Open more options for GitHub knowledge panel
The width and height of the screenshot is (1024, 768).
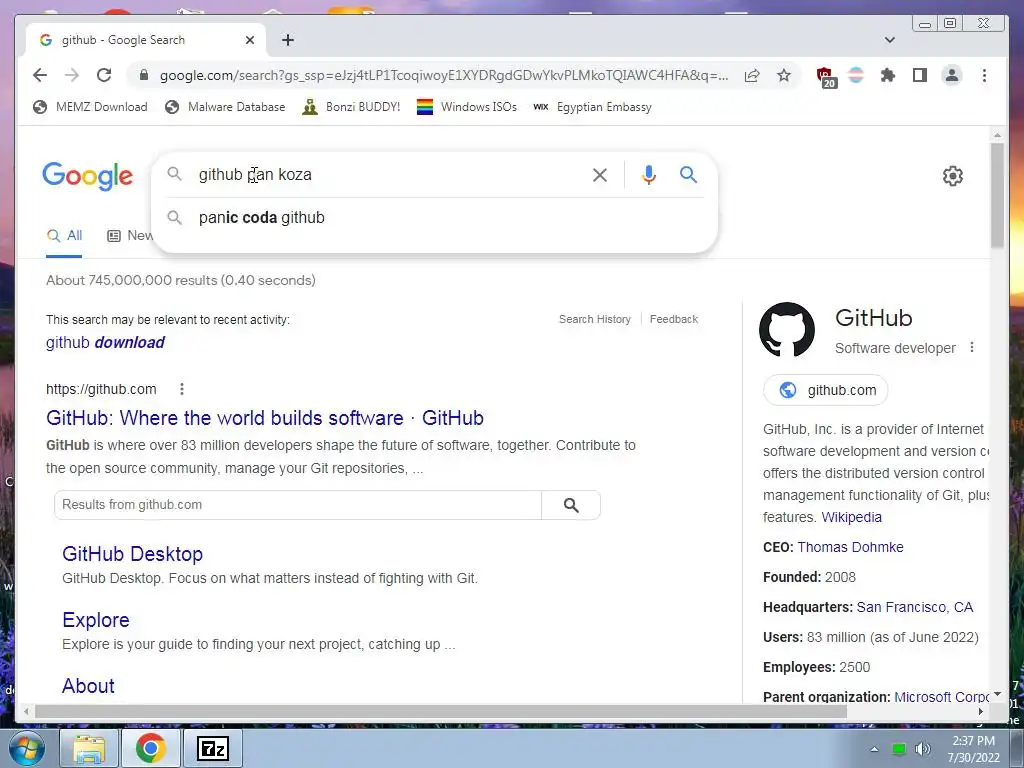(x=972, y=347)
